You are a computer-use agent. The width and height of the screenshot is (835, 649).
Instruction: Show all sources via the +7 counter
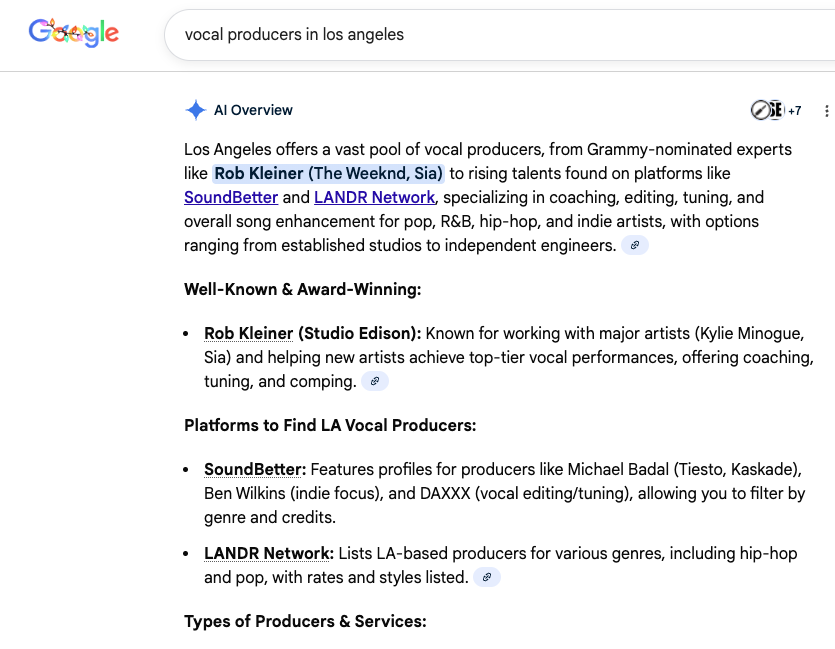click(795, 111)
